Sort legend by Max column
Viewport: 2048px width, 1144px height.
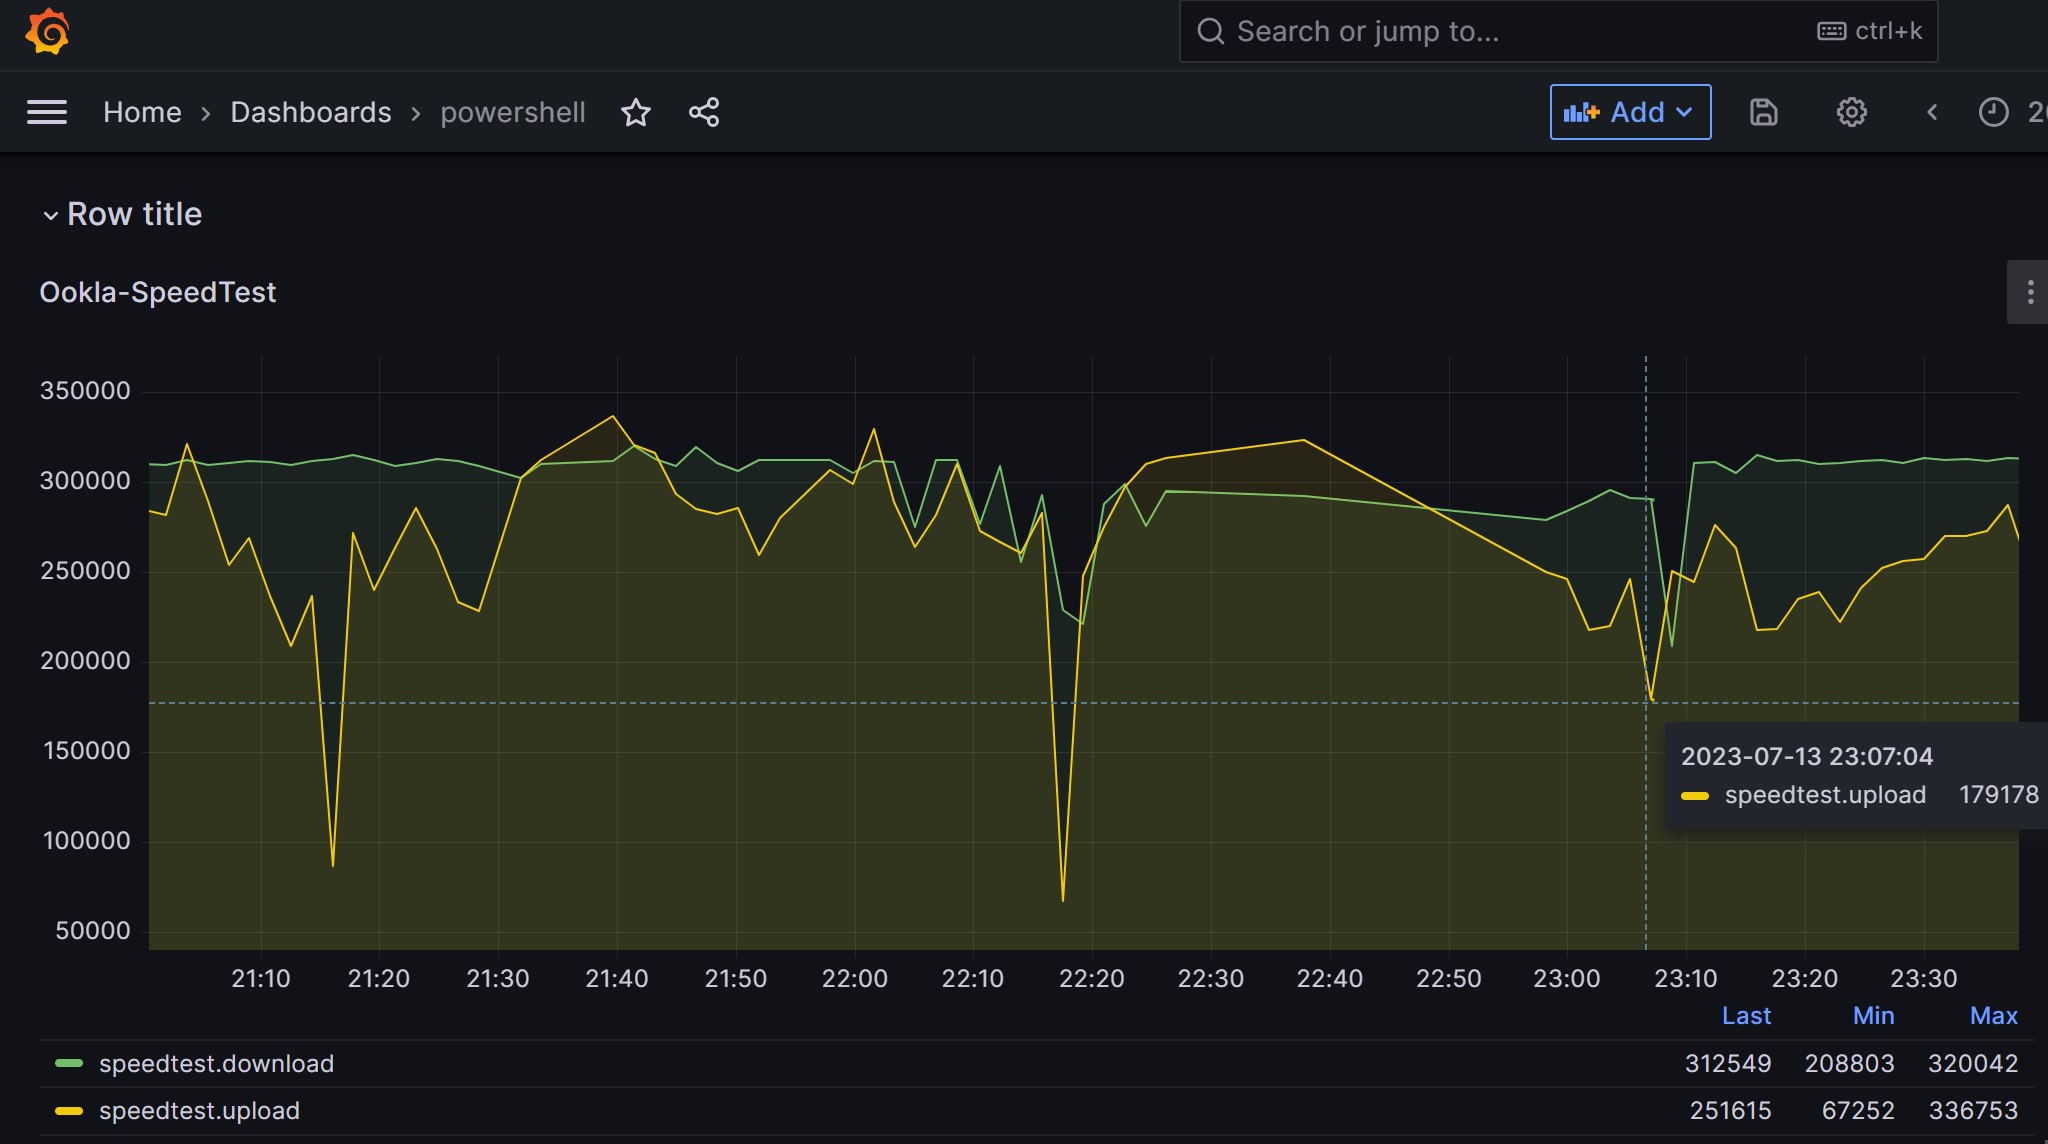click(x=1993, y=1016)
